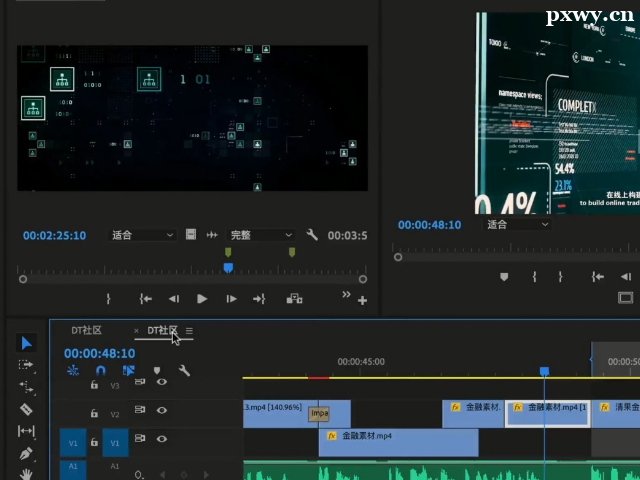This screenshot has width=640, height=480.
Task: Hide the V2 track output eye
Action: click(x=161, y=410)
